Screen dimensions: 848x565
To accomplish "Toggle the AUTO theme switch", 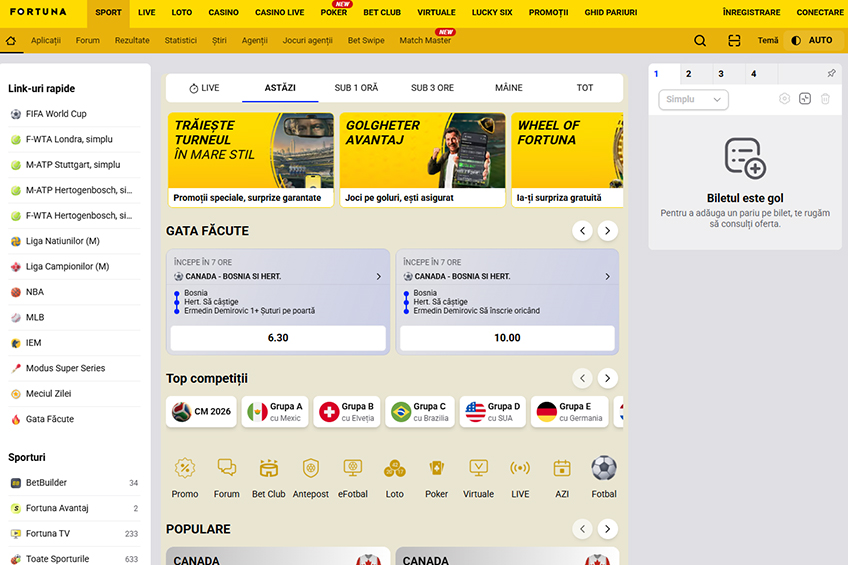I will pos(812,41).
